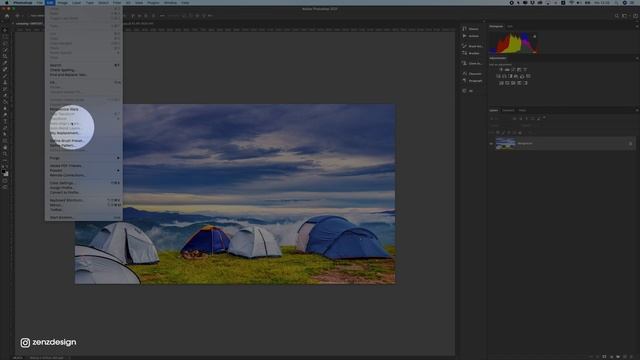Toggle lock image pixels in Layers panel
This screenshot has height=360, width=640.
coord(503,132)
